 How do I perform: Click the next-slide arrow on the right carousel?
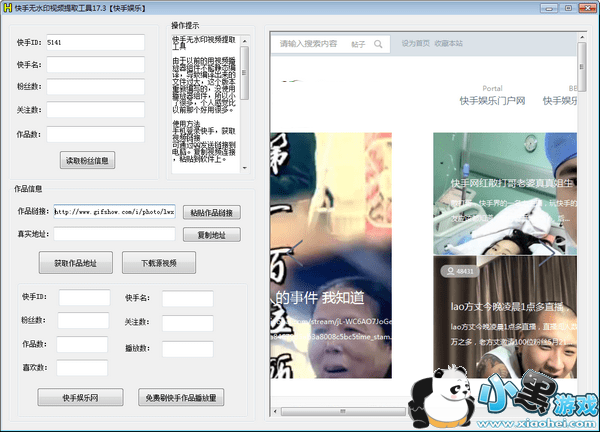coord(547,253)
